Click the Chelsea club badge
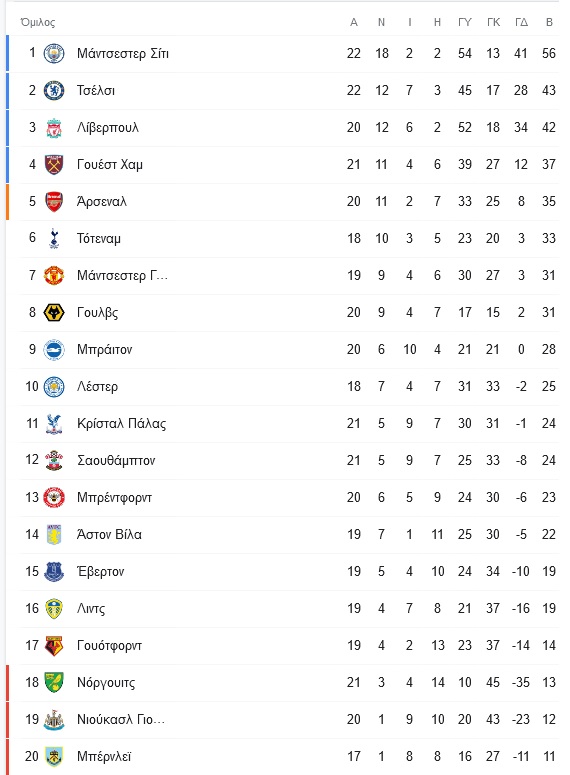Screen dimensions: 570x775 [x=54, y=90]
